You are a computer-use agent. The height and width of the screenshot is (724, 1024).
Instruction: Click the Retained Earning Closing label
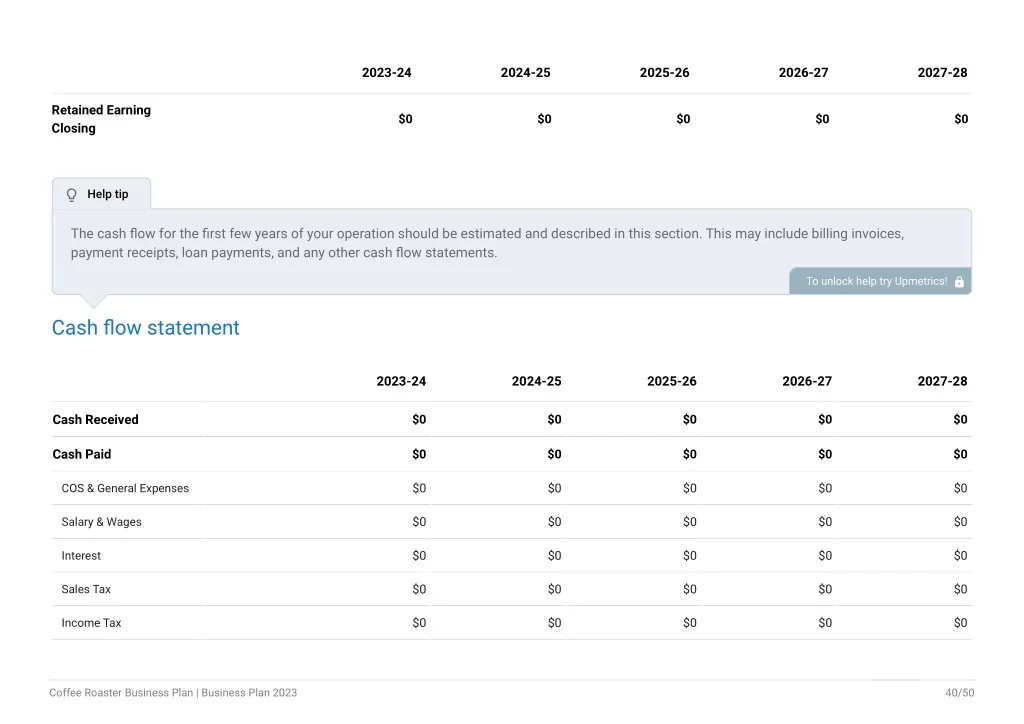[101, 119]
